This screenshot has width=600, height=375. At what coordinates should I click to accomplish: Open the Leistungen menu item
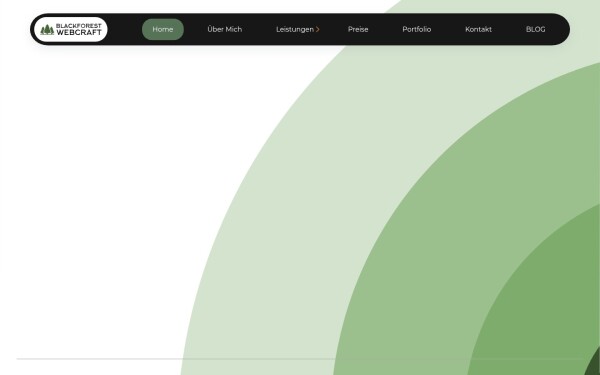[295, 29]
